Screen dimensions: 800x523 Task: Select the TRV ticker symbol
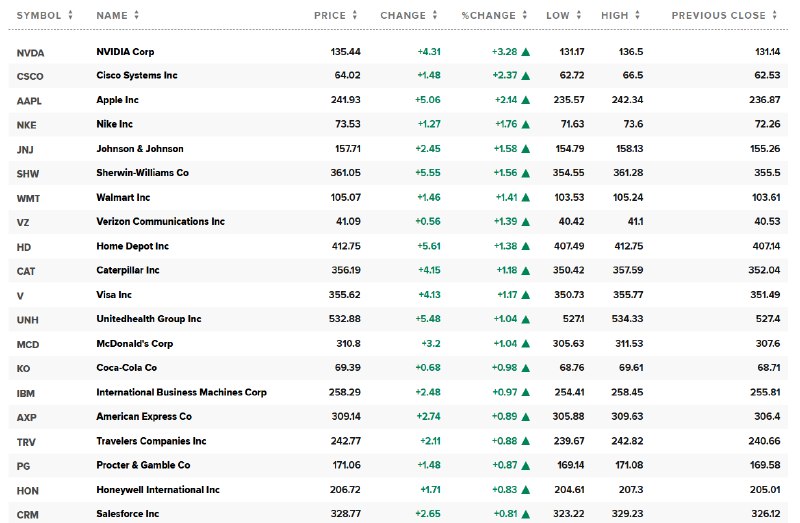point(26,442)
